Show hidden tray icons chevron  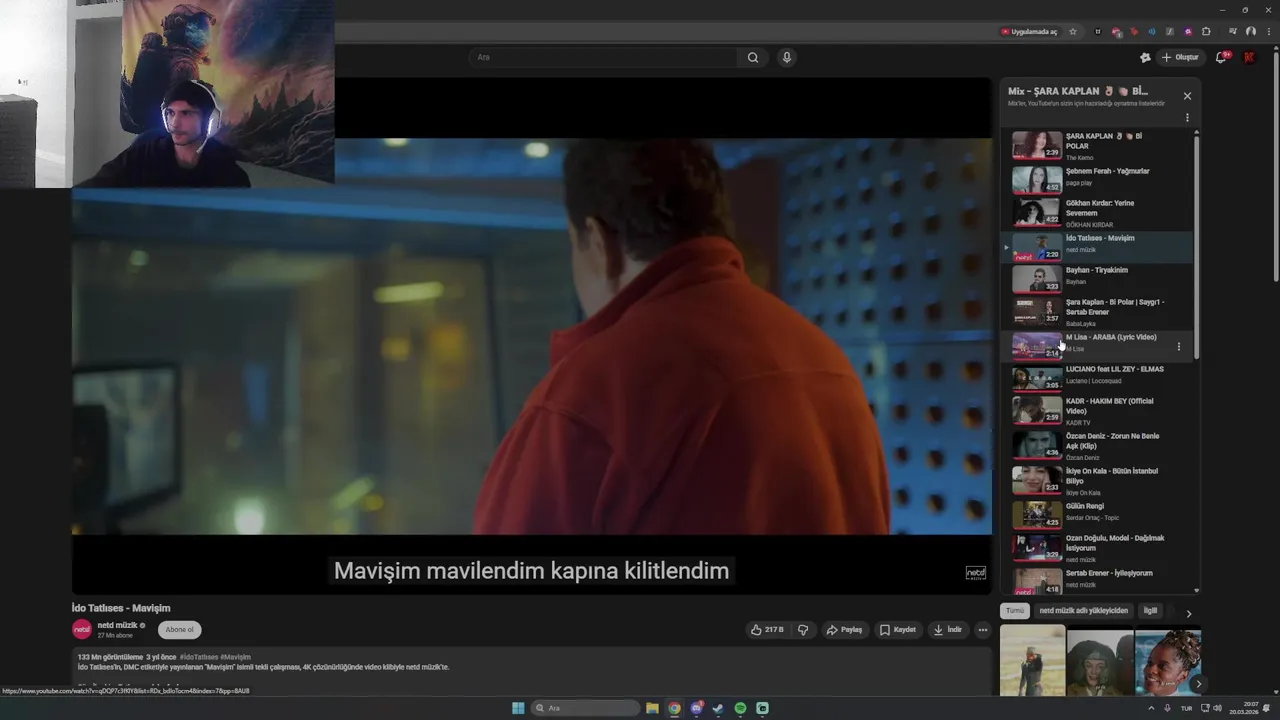coord(1151,708)
